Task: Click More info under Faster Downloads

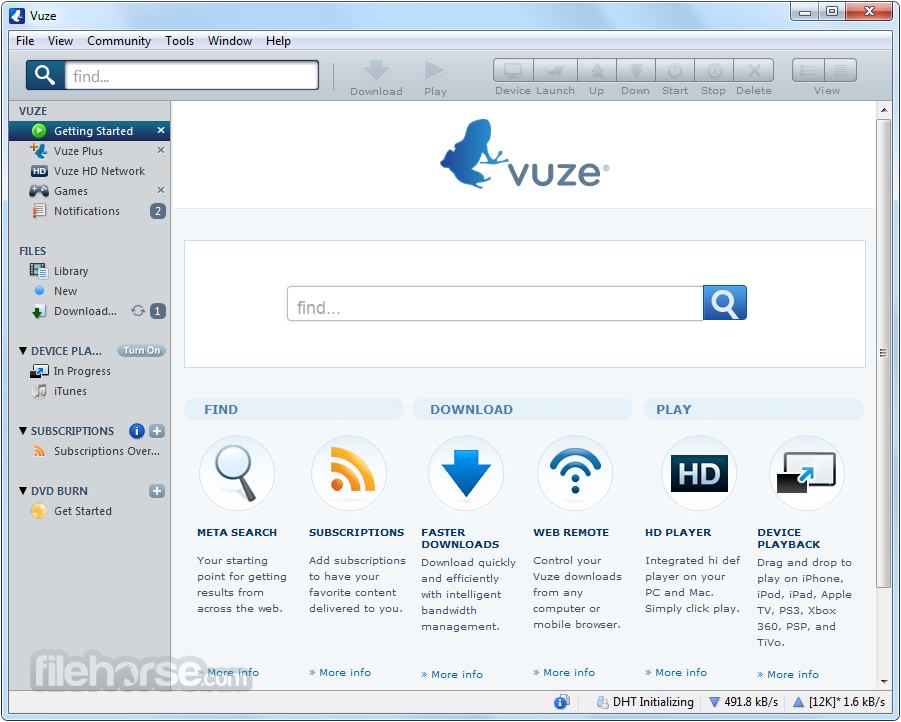Action: 457,674
